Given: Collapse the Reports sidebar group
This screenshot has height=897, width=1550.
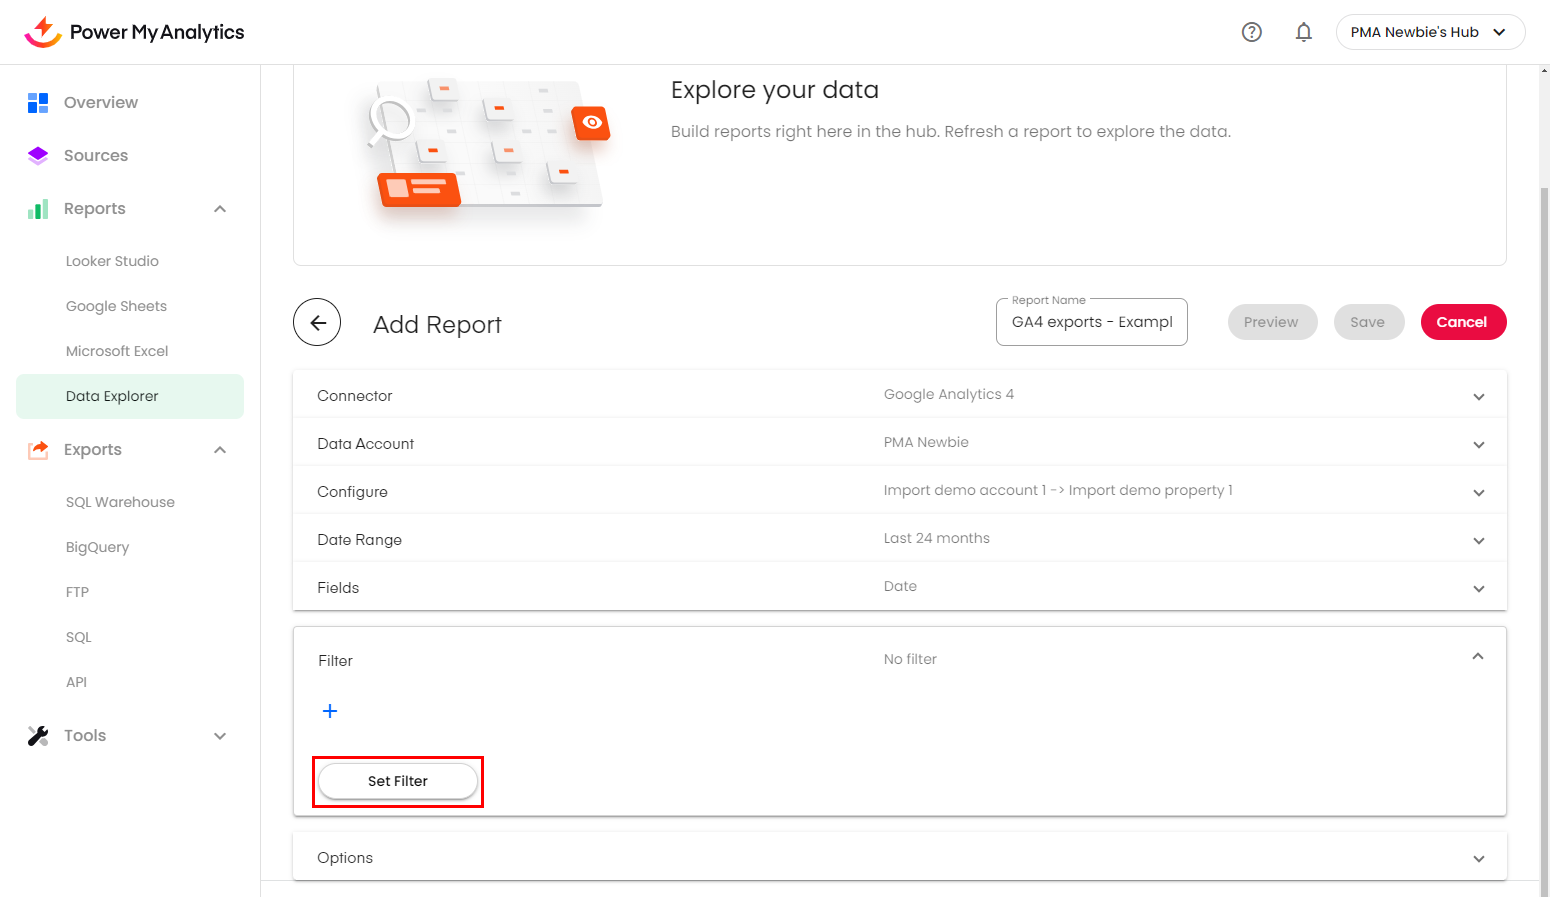Looking at the screenshot, I should point(220,209).
